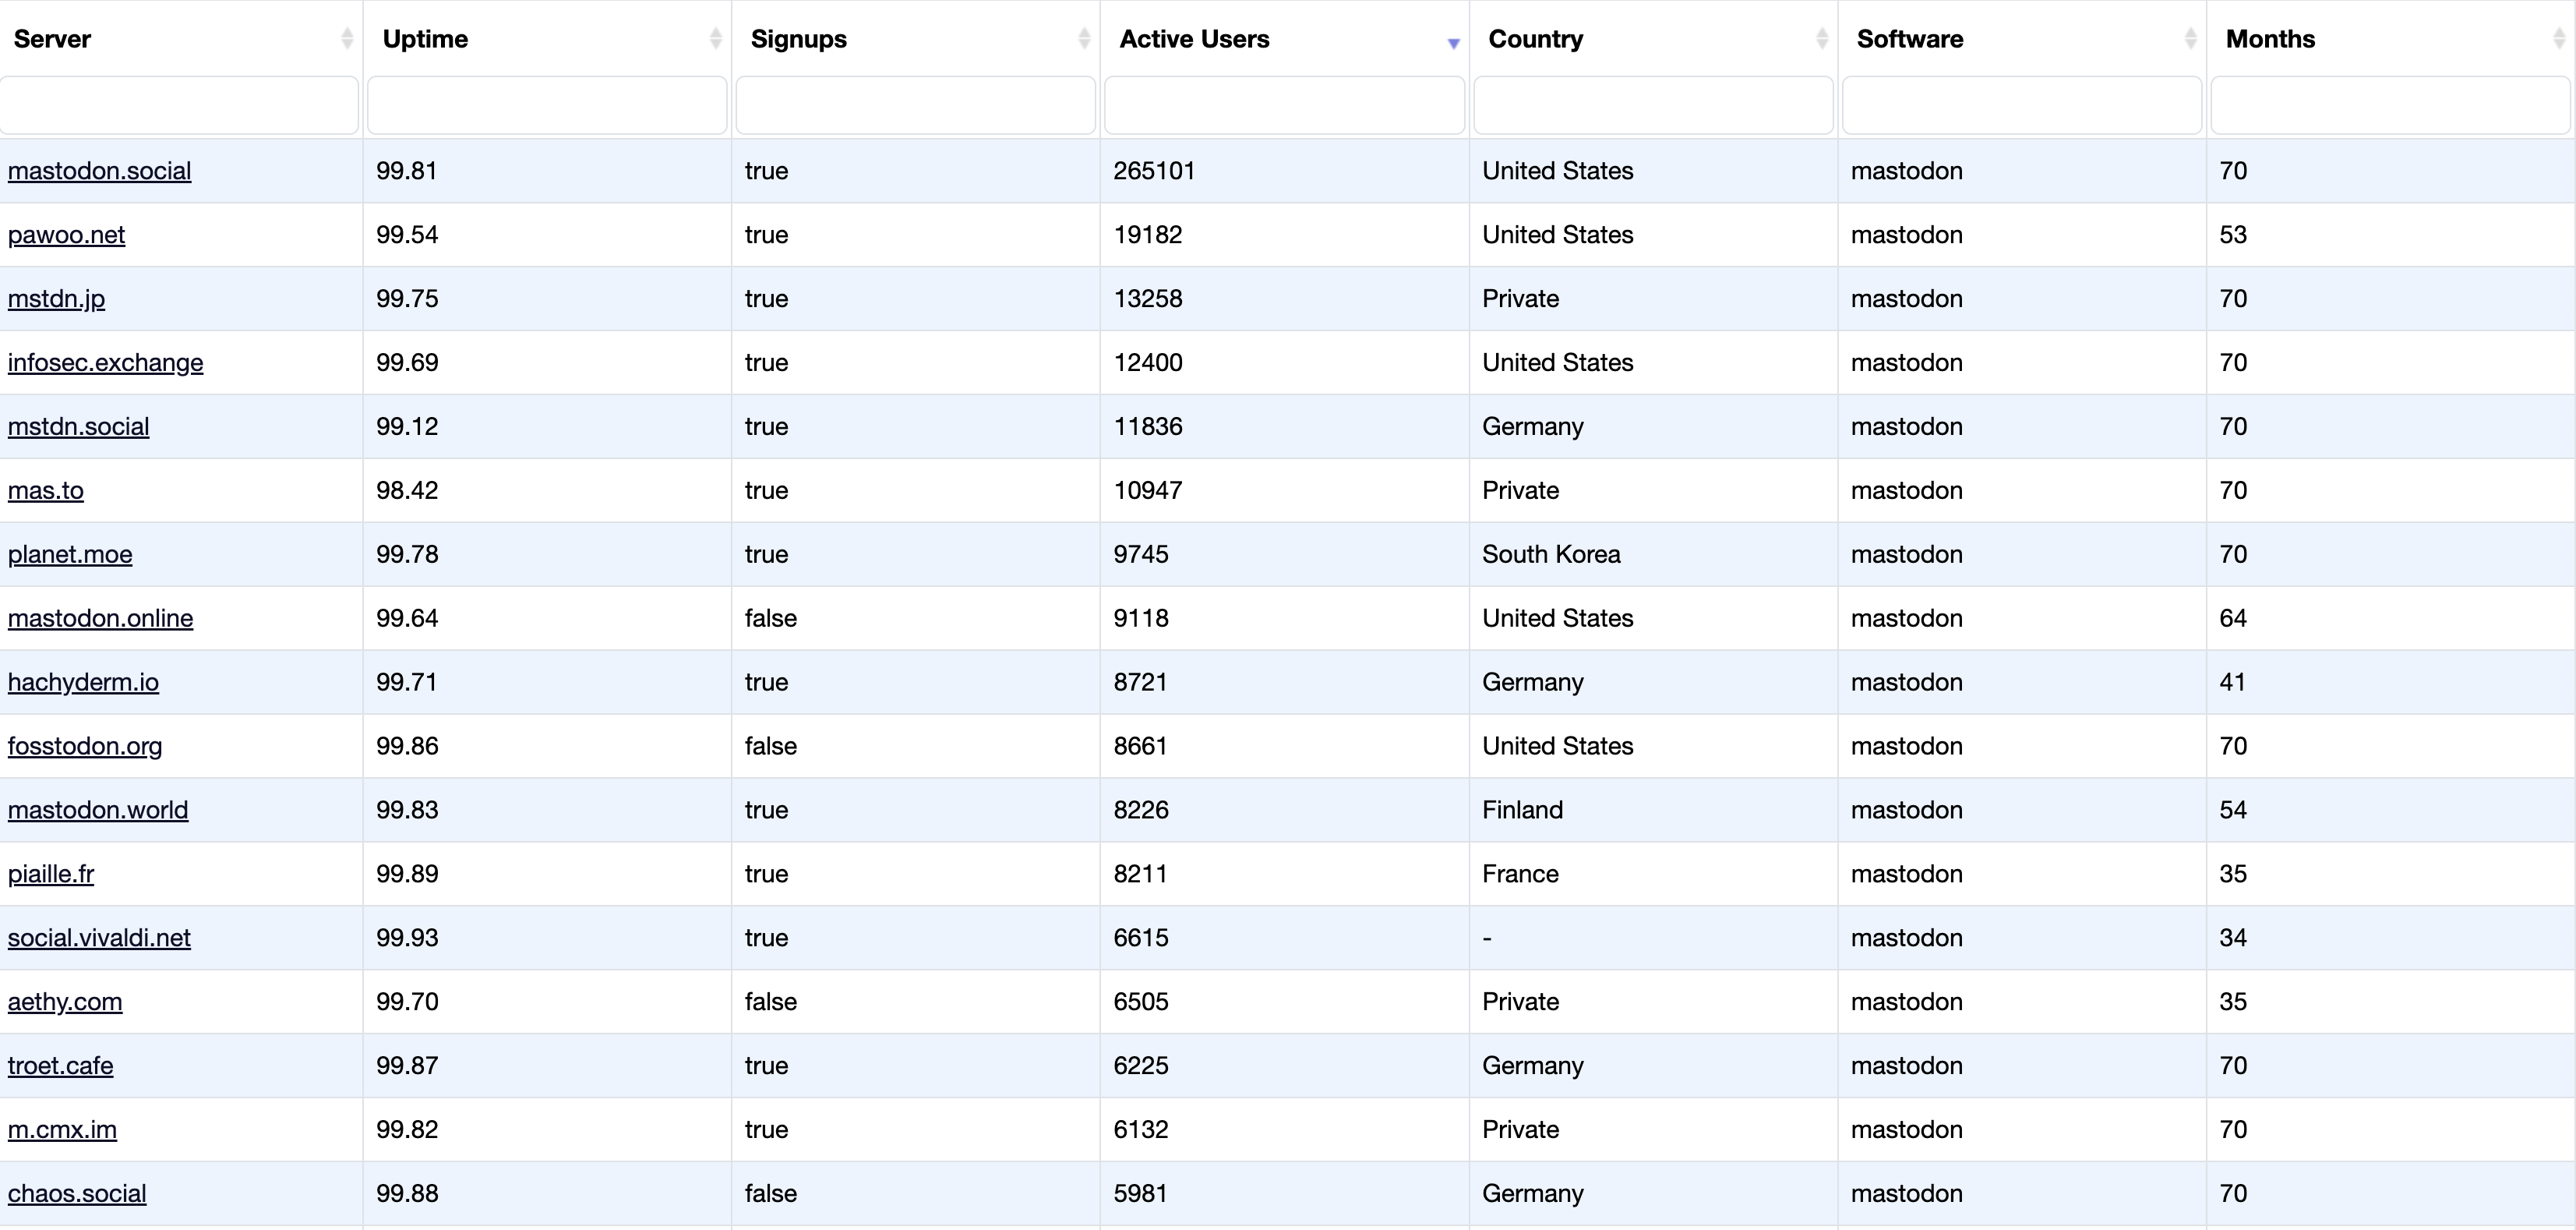Click the Months column sort arrows

(2559, 39)
